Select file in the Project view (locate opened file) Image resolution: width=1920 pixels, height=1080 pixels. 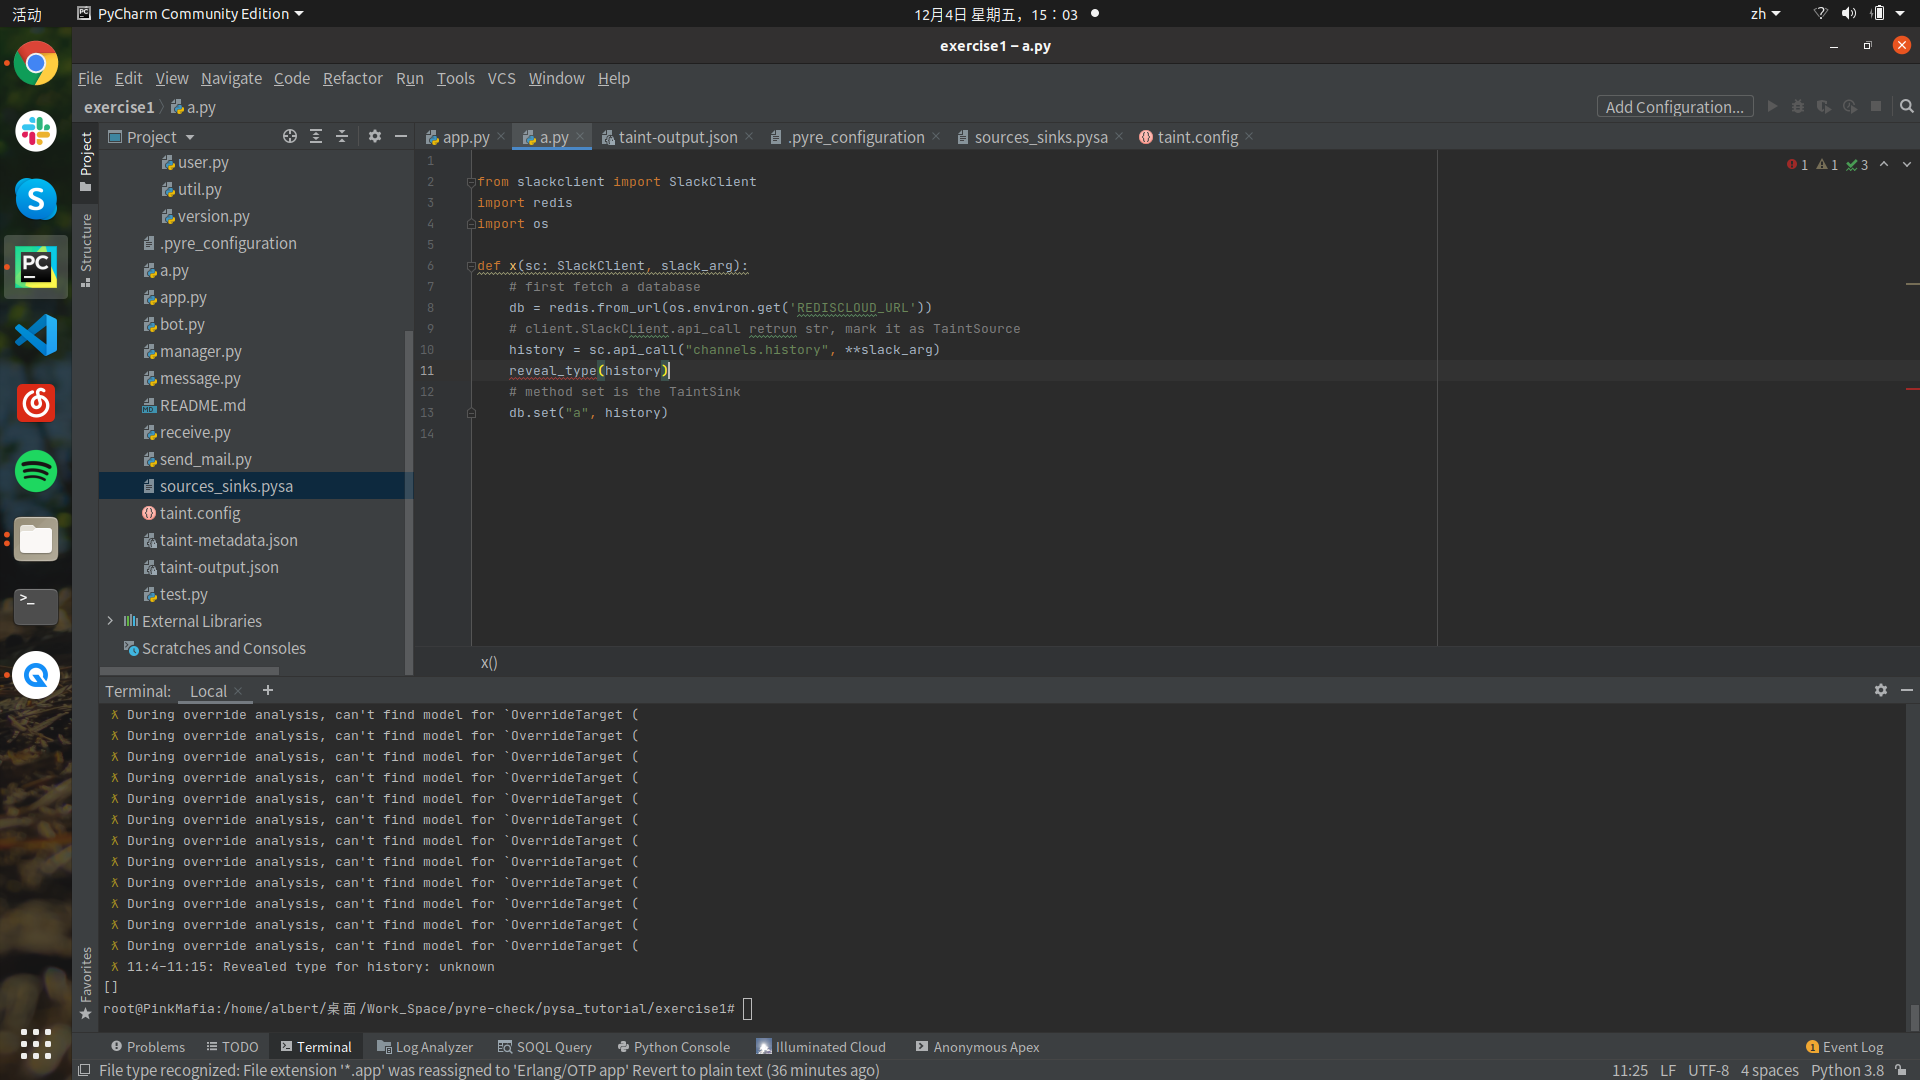click(290, 136)
